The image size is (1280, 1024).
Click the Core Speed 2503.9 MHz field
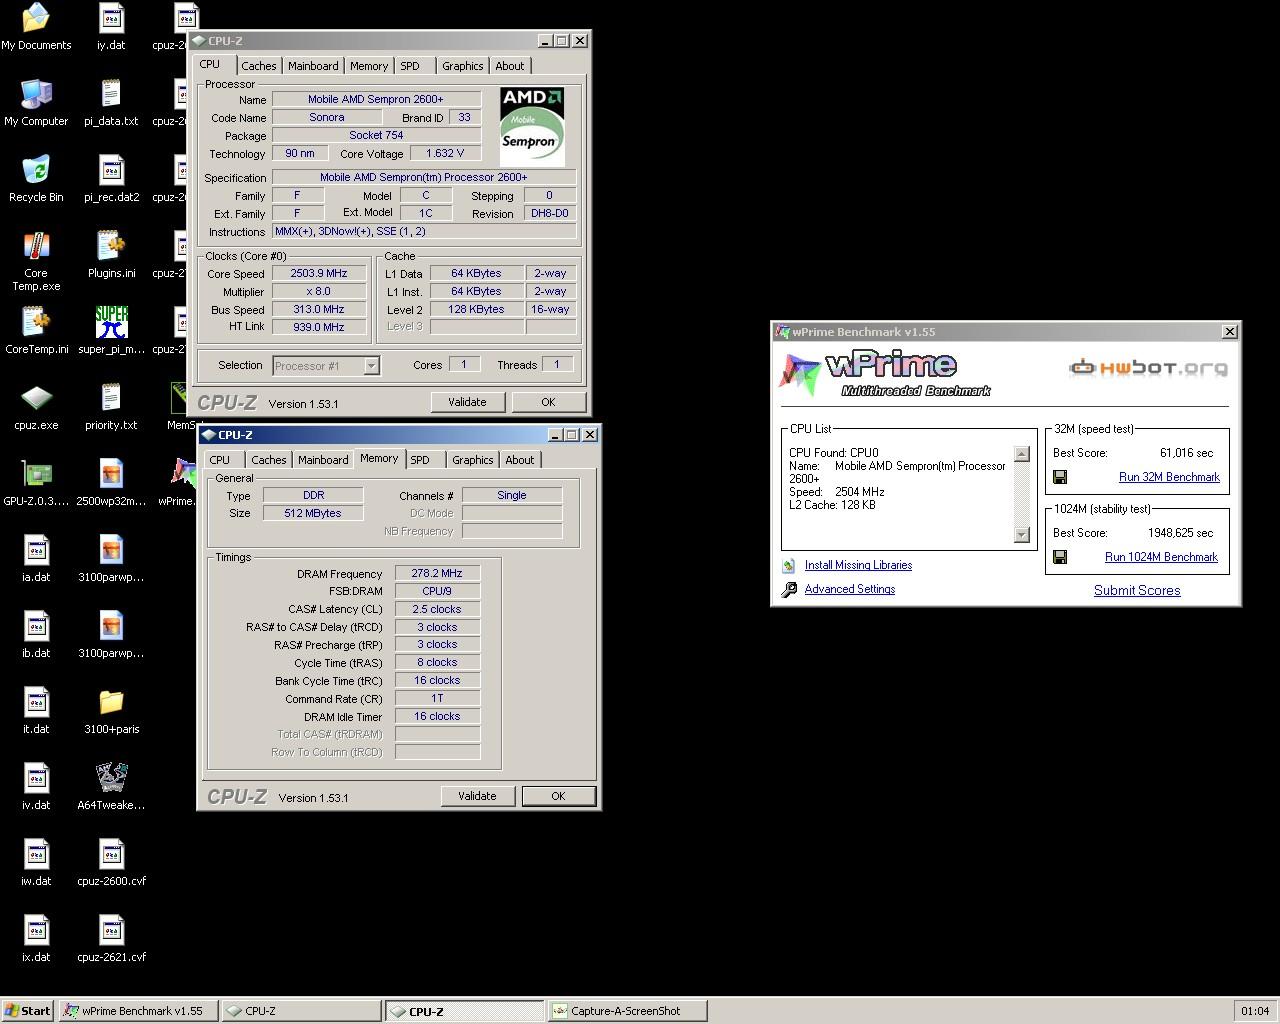coord(319,274)
